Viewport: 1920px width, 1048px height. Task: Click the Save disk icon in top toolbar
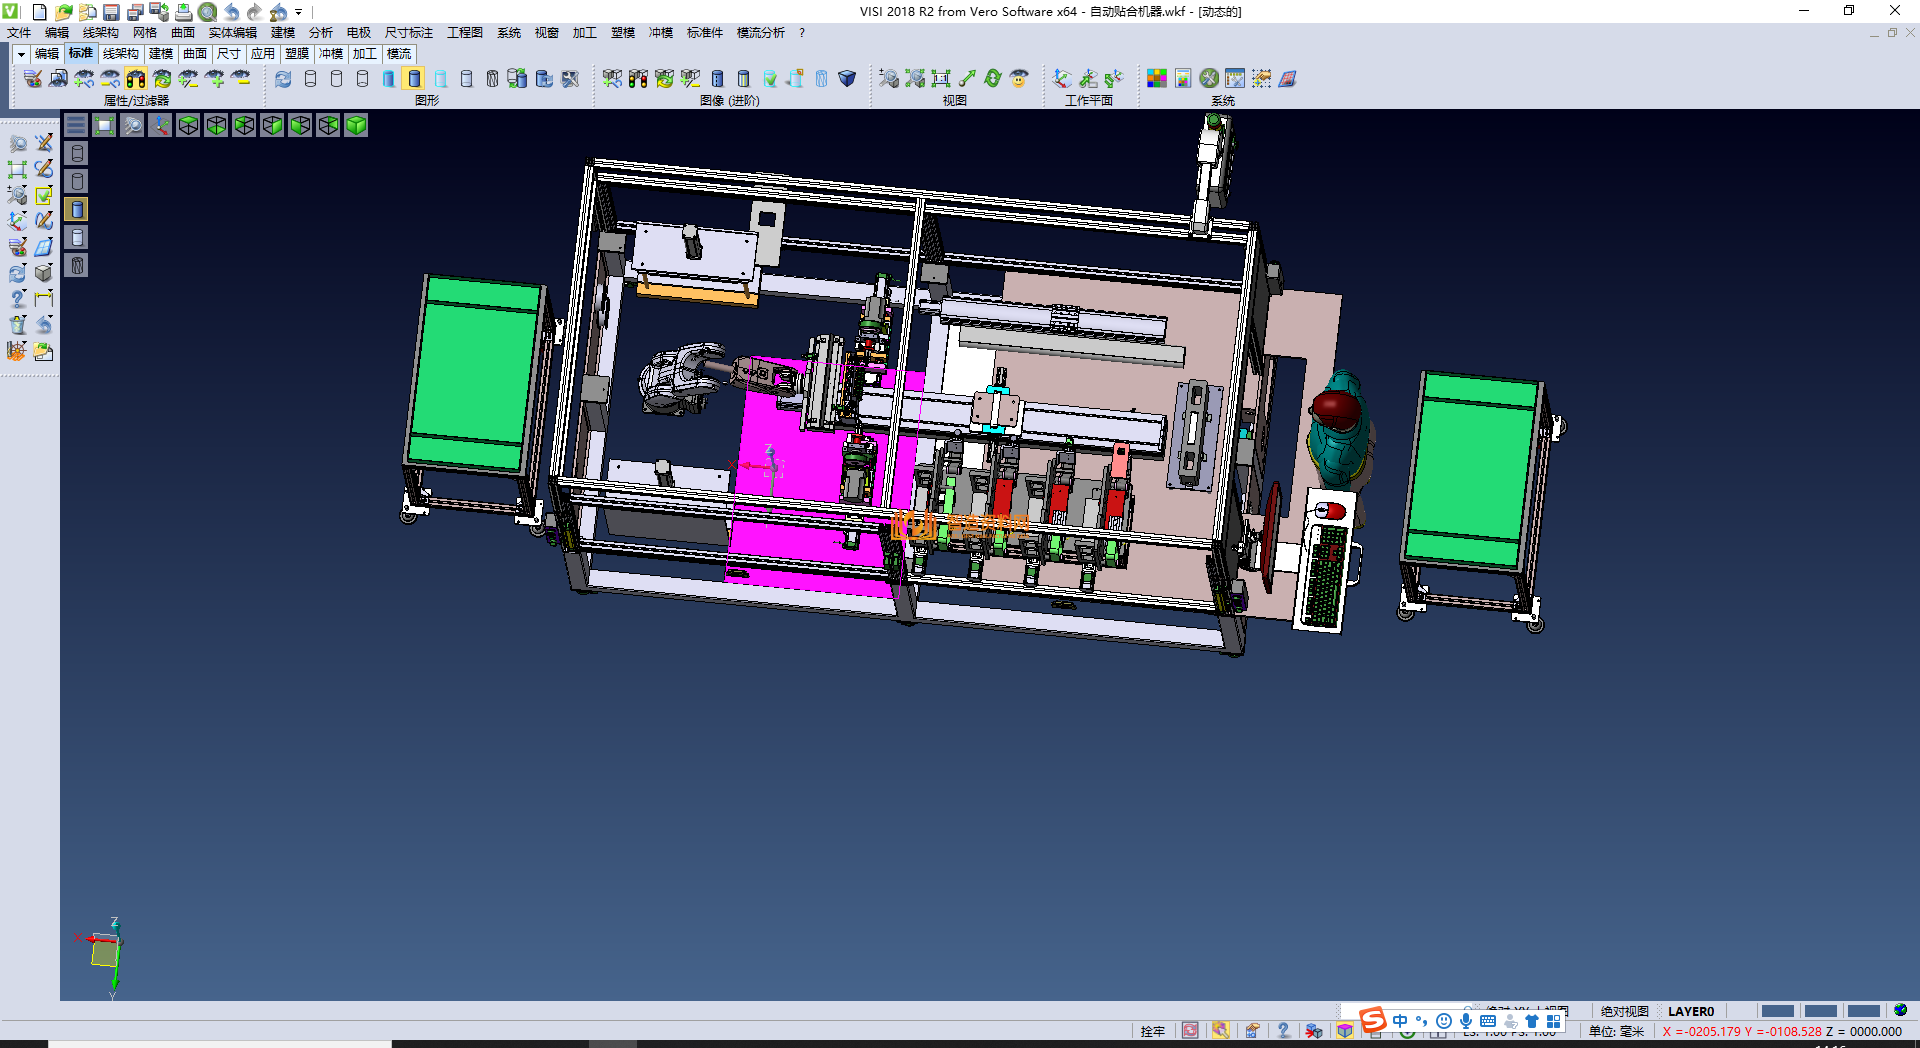[111, 12]
